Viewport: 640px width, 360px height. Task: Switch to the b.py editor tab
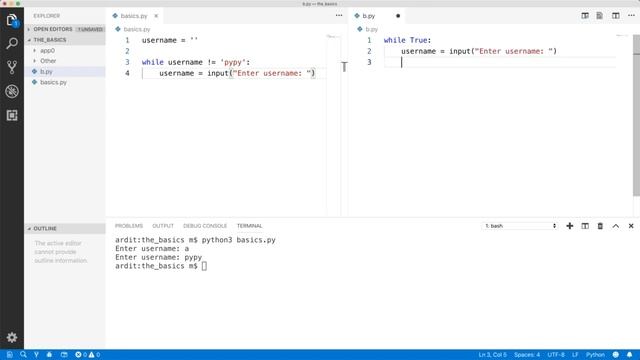tap(369, 16)
